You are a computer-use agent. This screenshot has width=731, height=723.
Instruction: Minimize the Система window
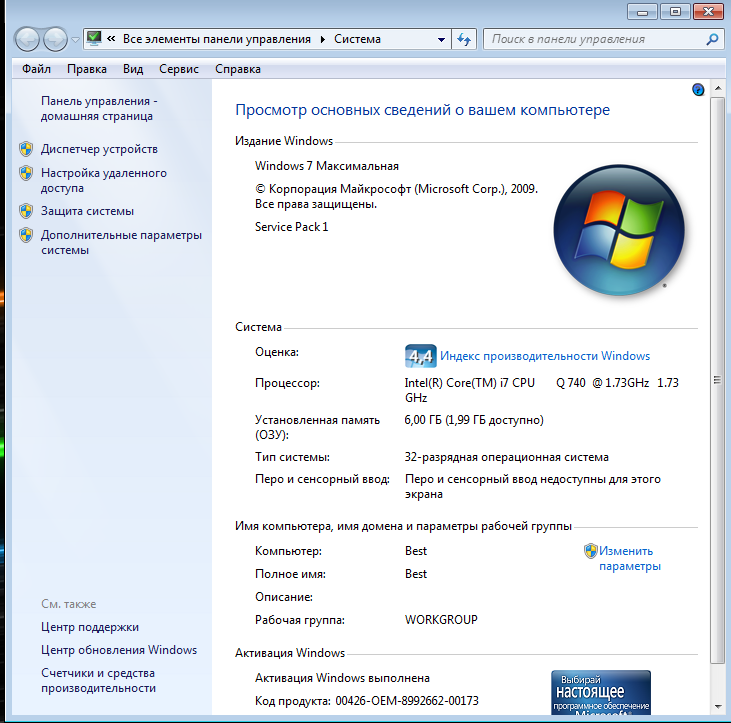(x=642, y=12)
